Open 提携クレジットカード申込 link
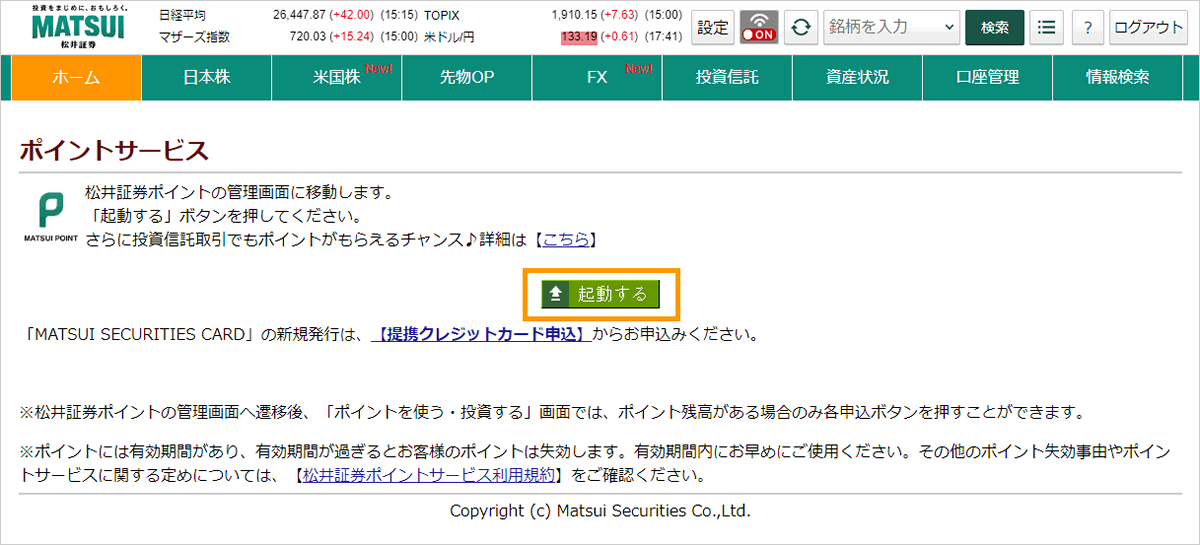Screen dimensions: 1200x545 [x=480, y=334]
